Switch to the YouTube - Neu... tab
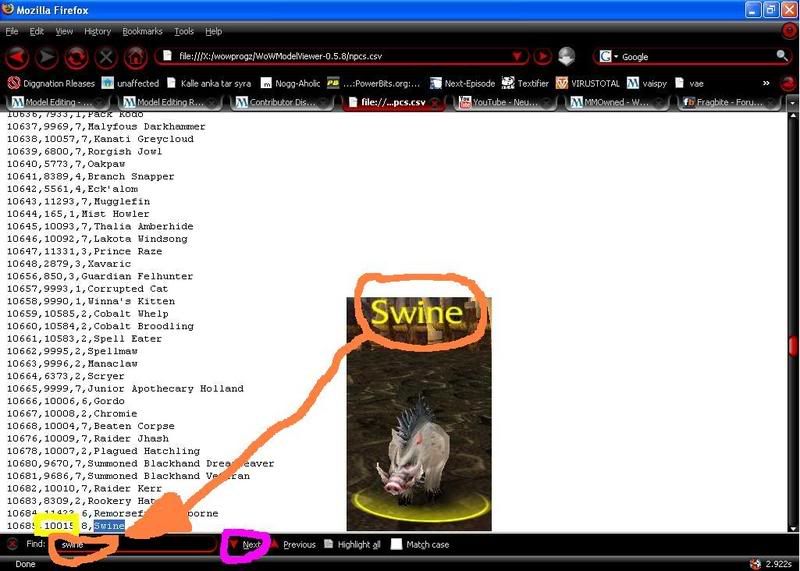Viewport: 800px width, 571px height. [506, 102]
